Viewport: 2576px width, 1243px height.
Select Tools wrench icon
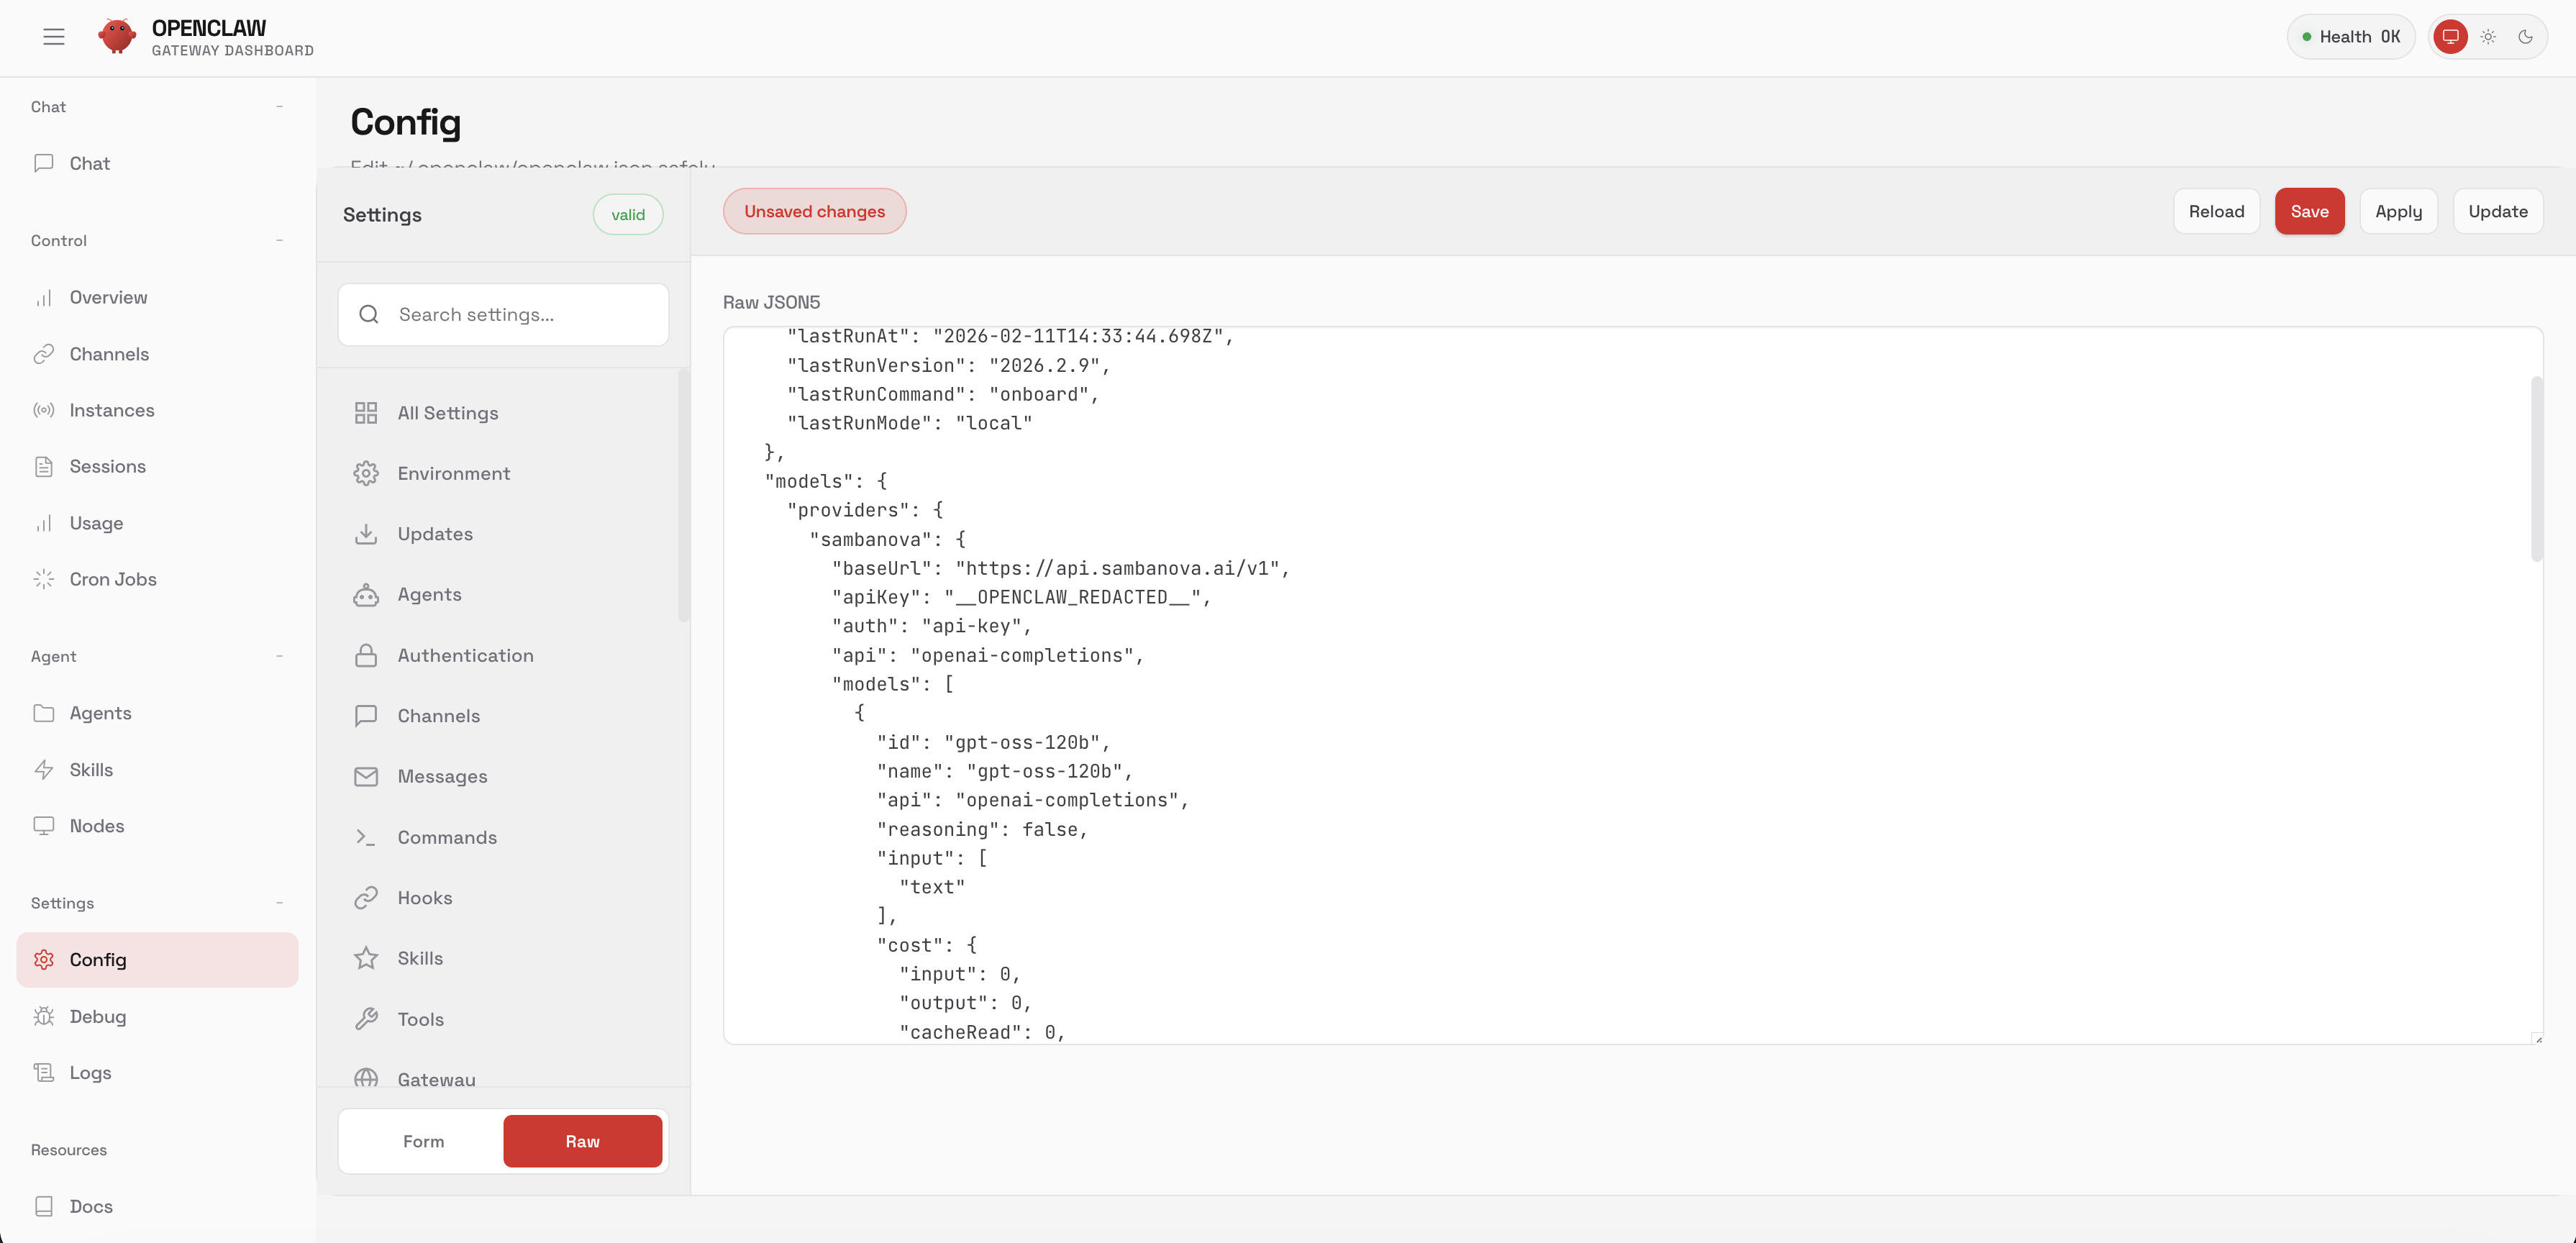(366, 1019)
